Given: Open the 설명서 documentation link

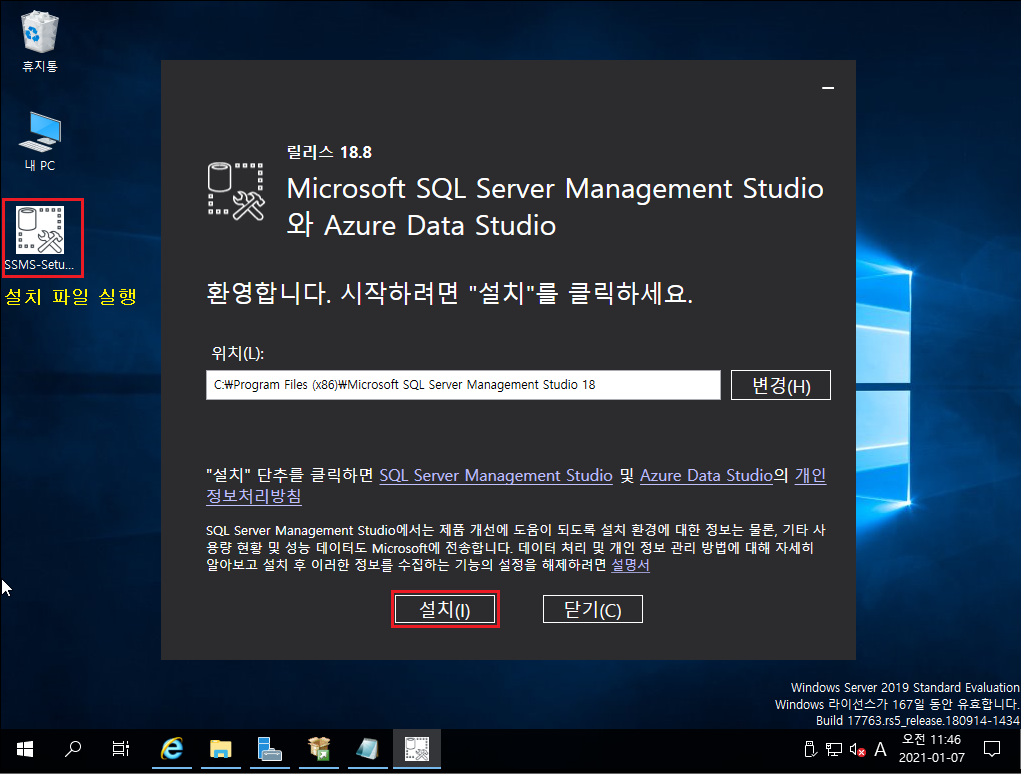Looking at the screenshot, I should (x=630, y=564).
